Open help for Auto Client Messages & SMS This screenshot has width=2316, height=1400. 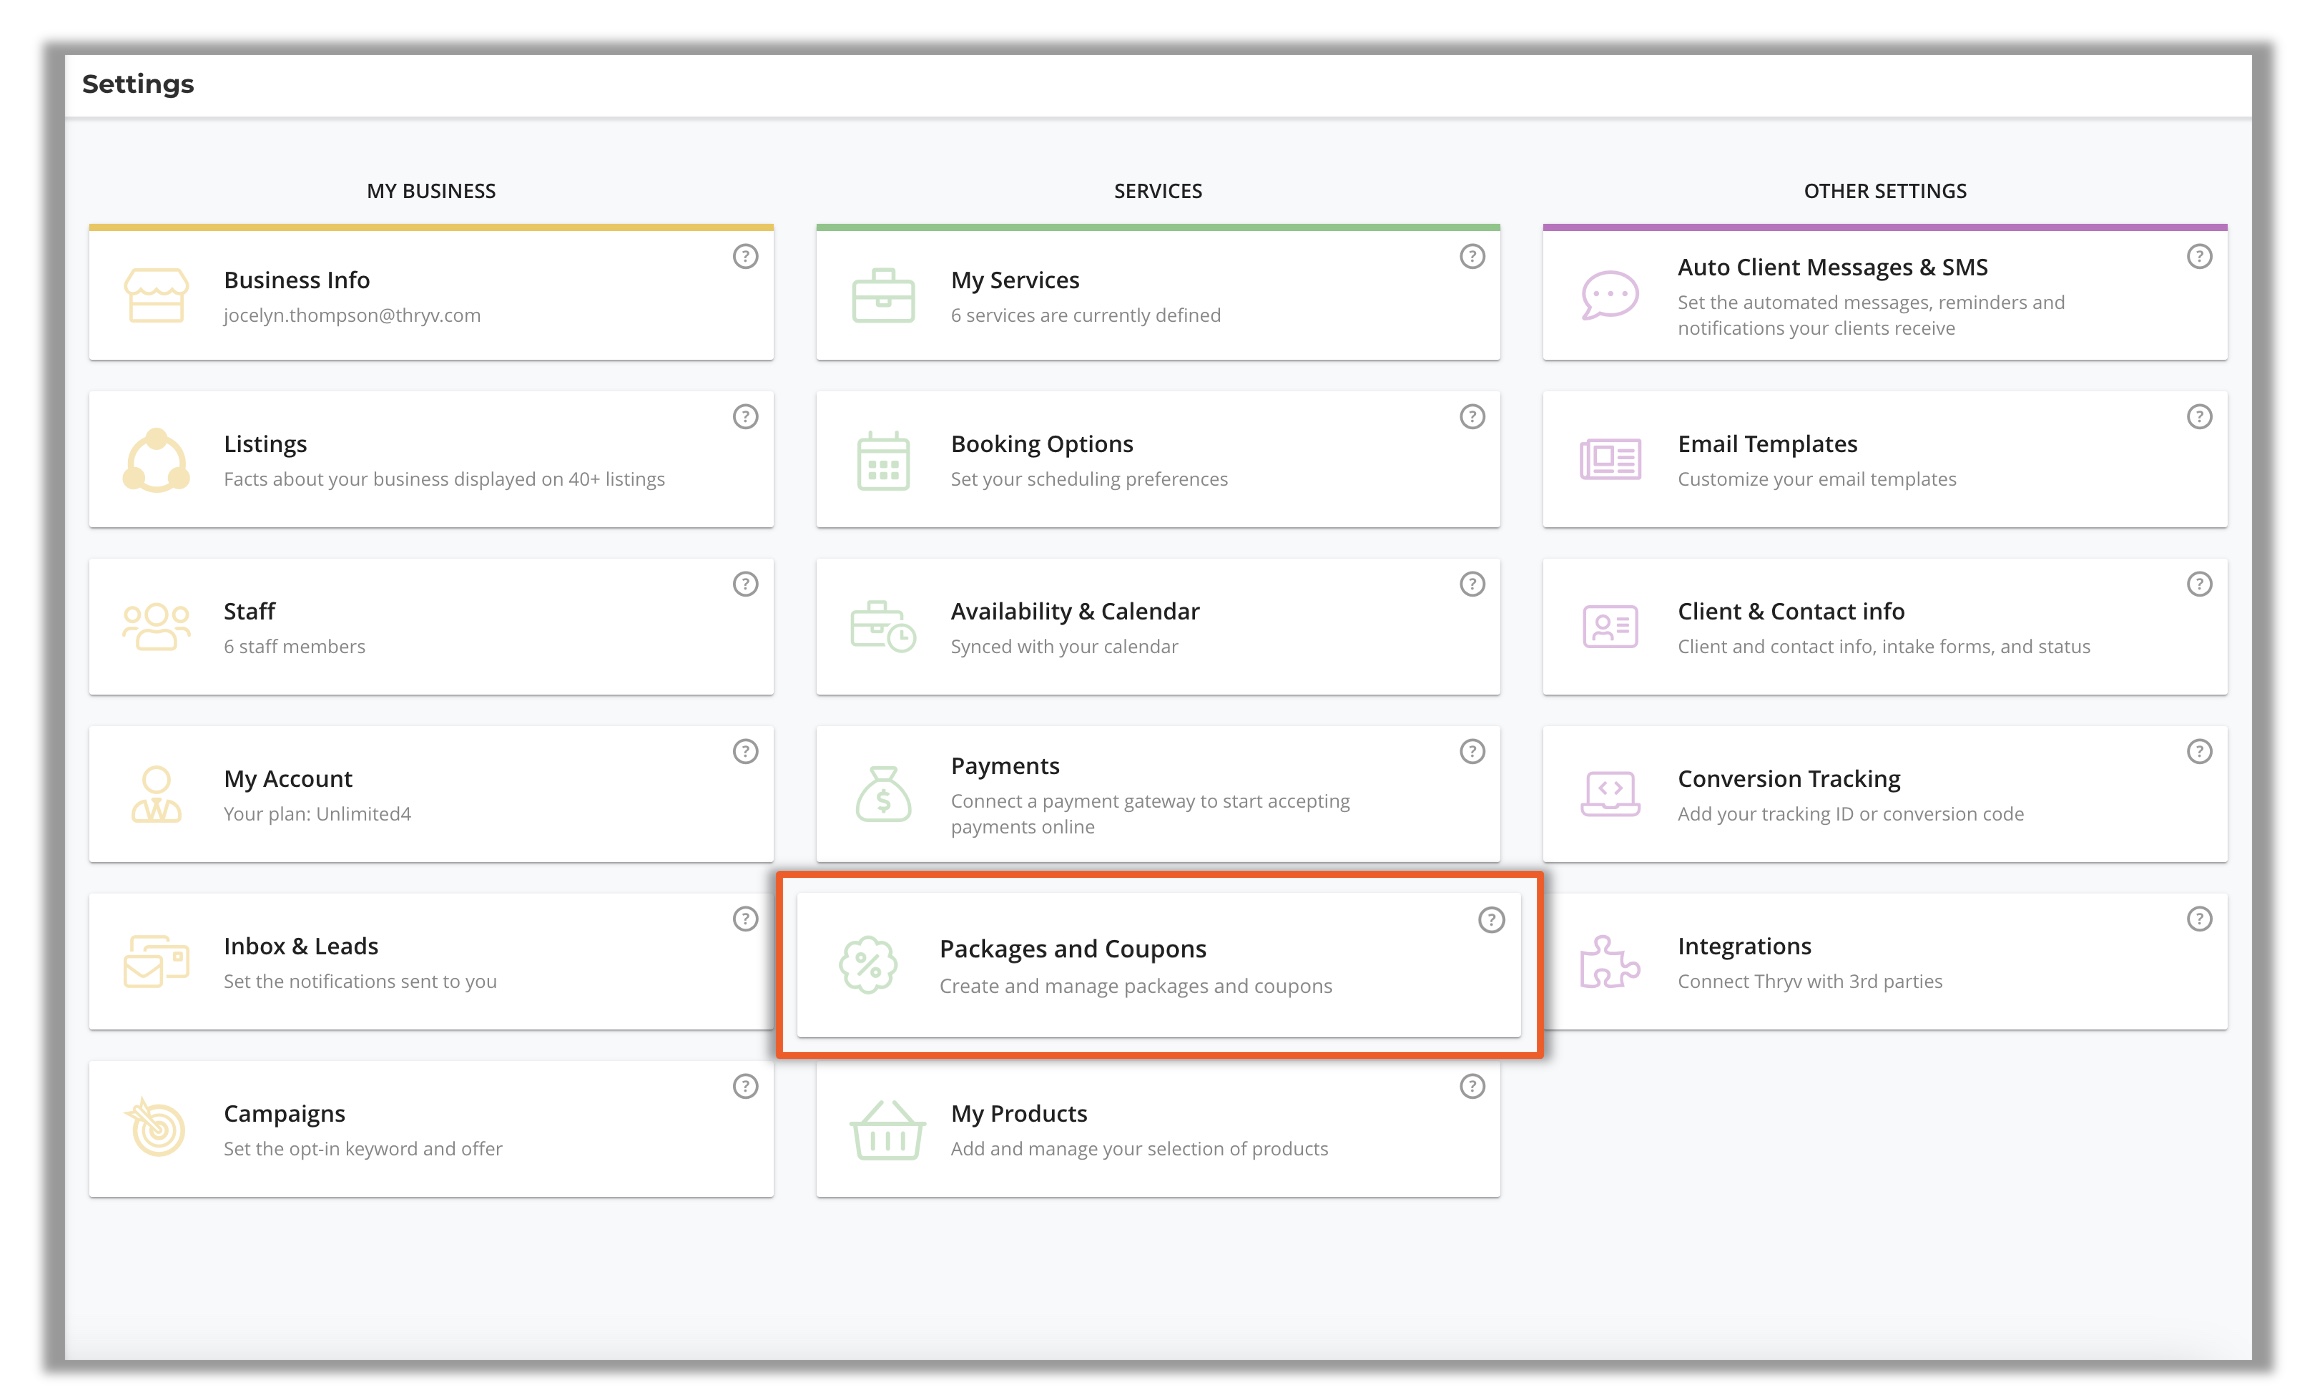[x=2200, y=257]
